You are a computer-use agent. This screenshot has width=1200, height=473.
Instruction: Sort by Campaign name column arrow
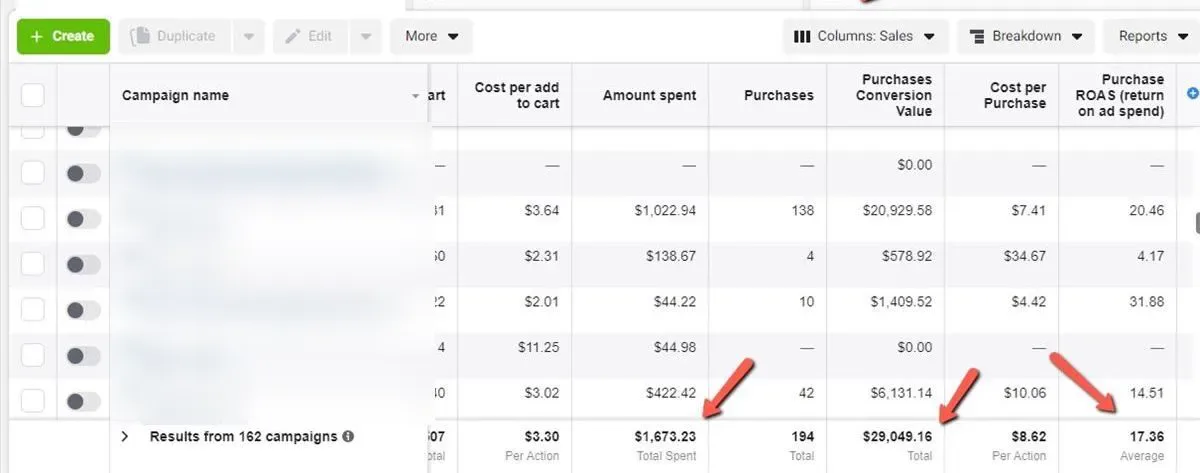tap(416, 97)
